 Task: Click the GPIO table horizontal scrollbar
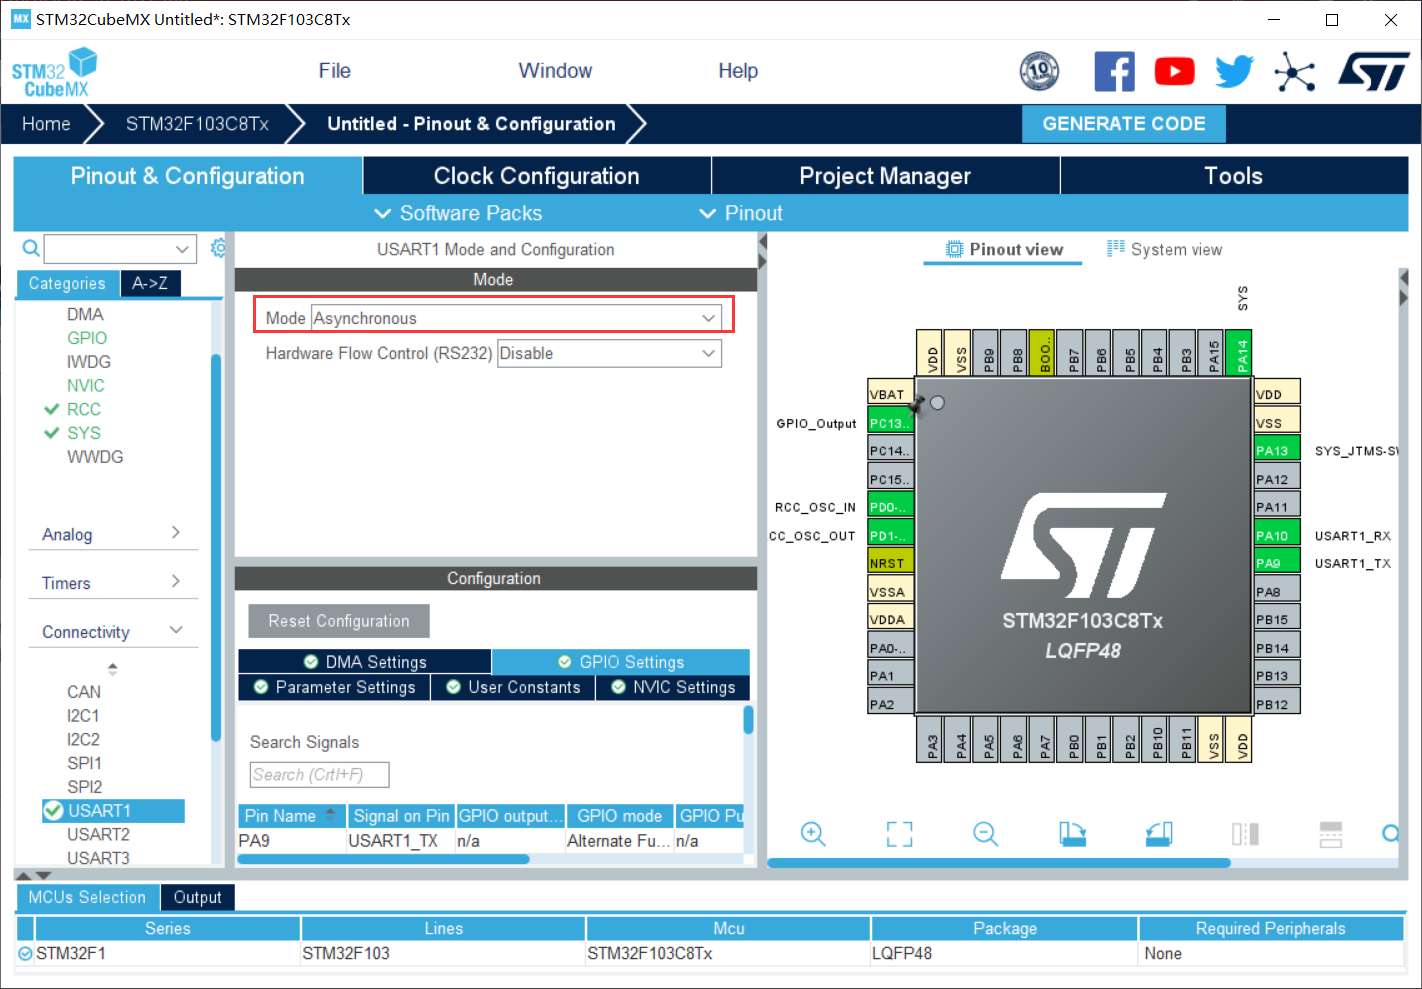(x=383, y=859)
